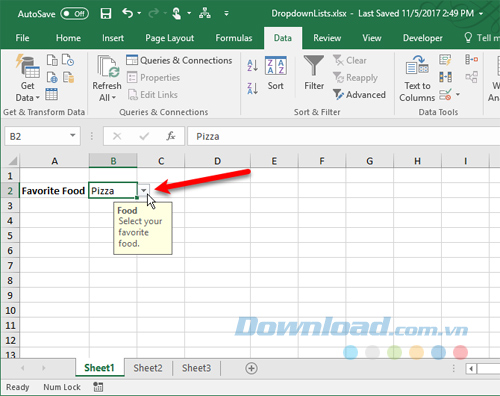Click Queries & Connections button
This screenshot has width=500, height=396.
[x=179, y=60]
